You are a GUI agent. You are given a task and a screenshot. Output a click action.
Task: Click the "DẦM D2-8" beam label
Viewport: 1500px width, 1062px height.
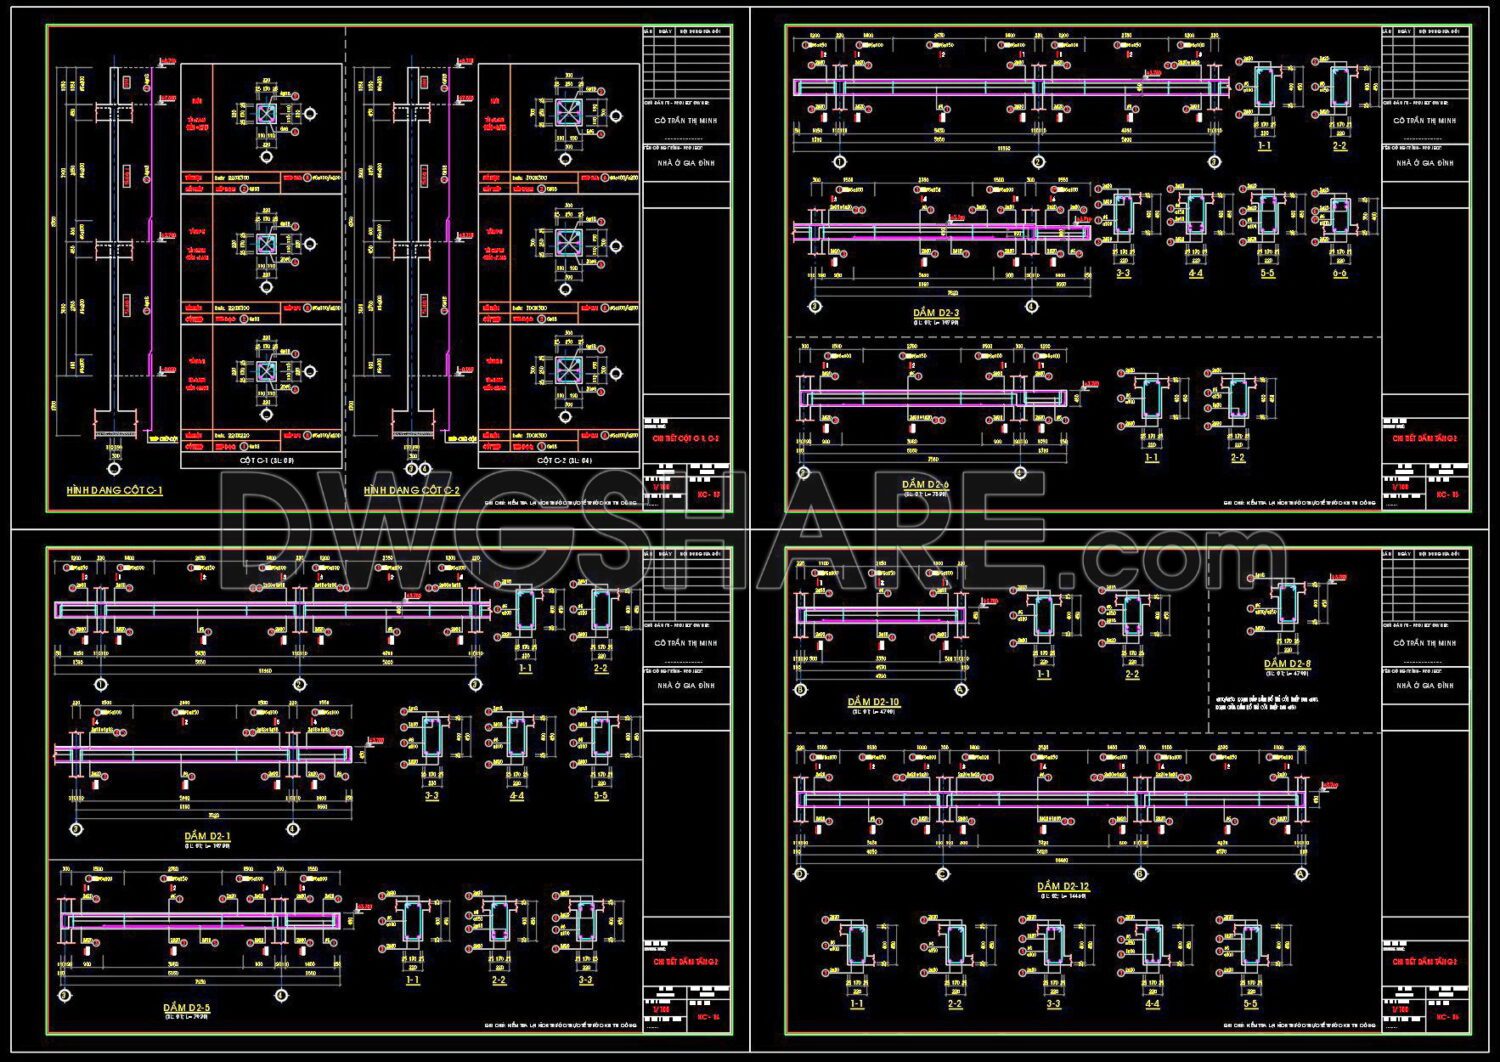tap(1287, 664)
